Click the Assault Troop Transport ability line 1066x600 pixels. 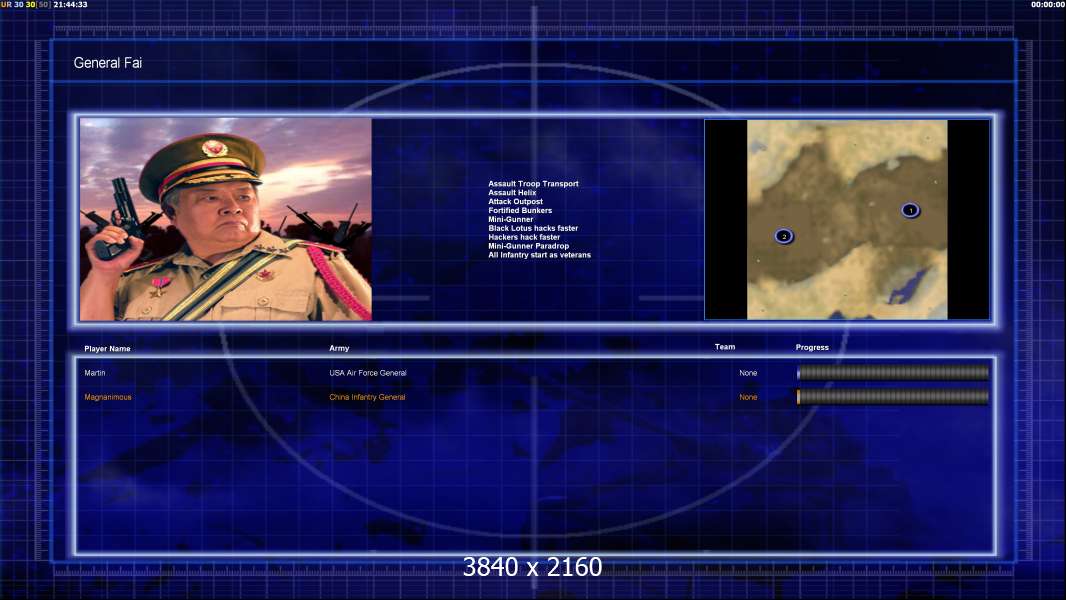tap(534, 183)
